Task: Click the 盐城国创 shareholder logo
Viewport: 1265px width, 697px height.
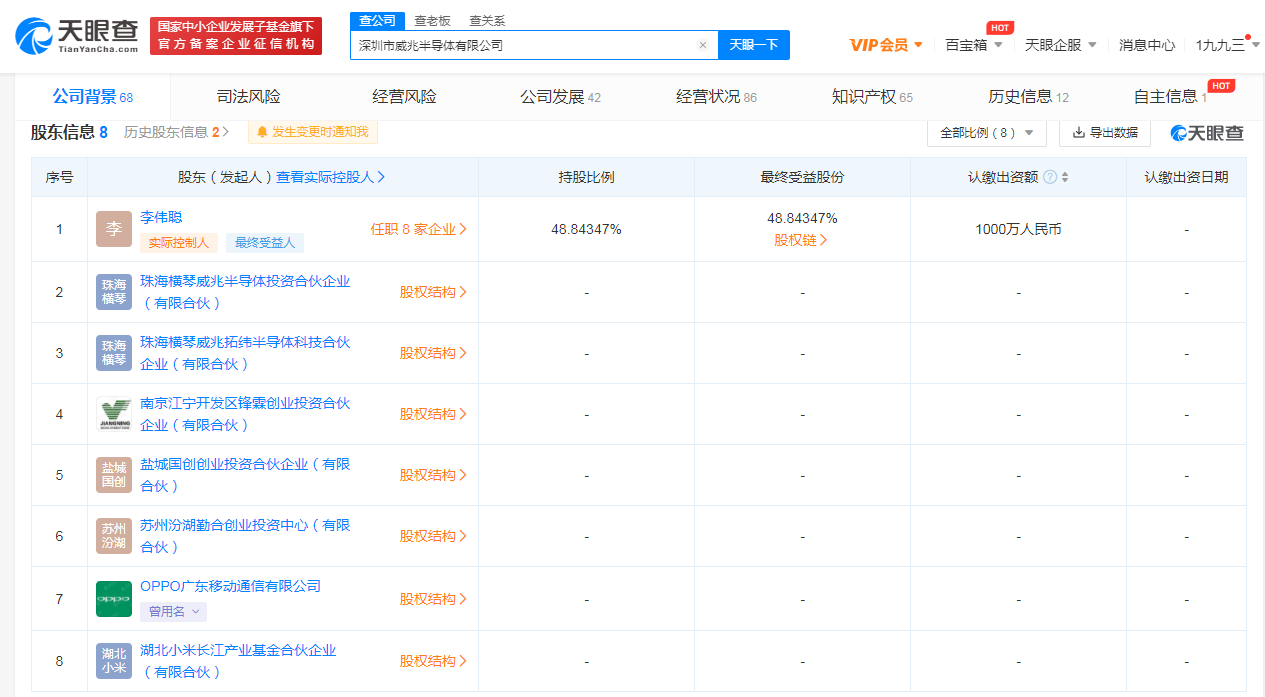Action: (x=114, y=475)
